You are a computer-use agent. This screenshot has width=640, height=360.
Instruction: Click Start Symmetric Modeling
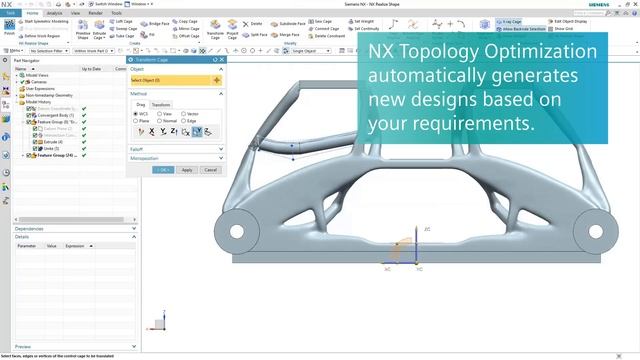tap(43, 21)
